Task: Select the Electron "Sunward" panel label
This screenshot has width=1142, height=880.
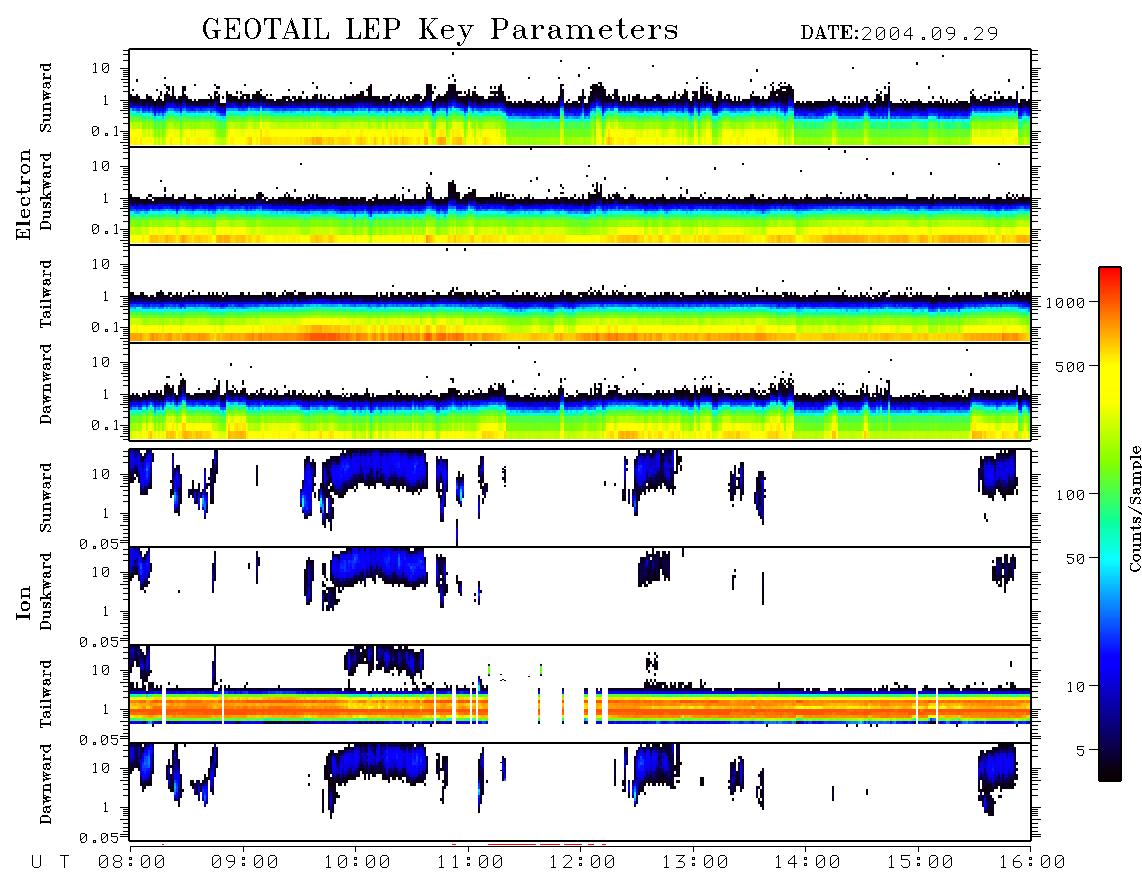Action: (46, 98)
